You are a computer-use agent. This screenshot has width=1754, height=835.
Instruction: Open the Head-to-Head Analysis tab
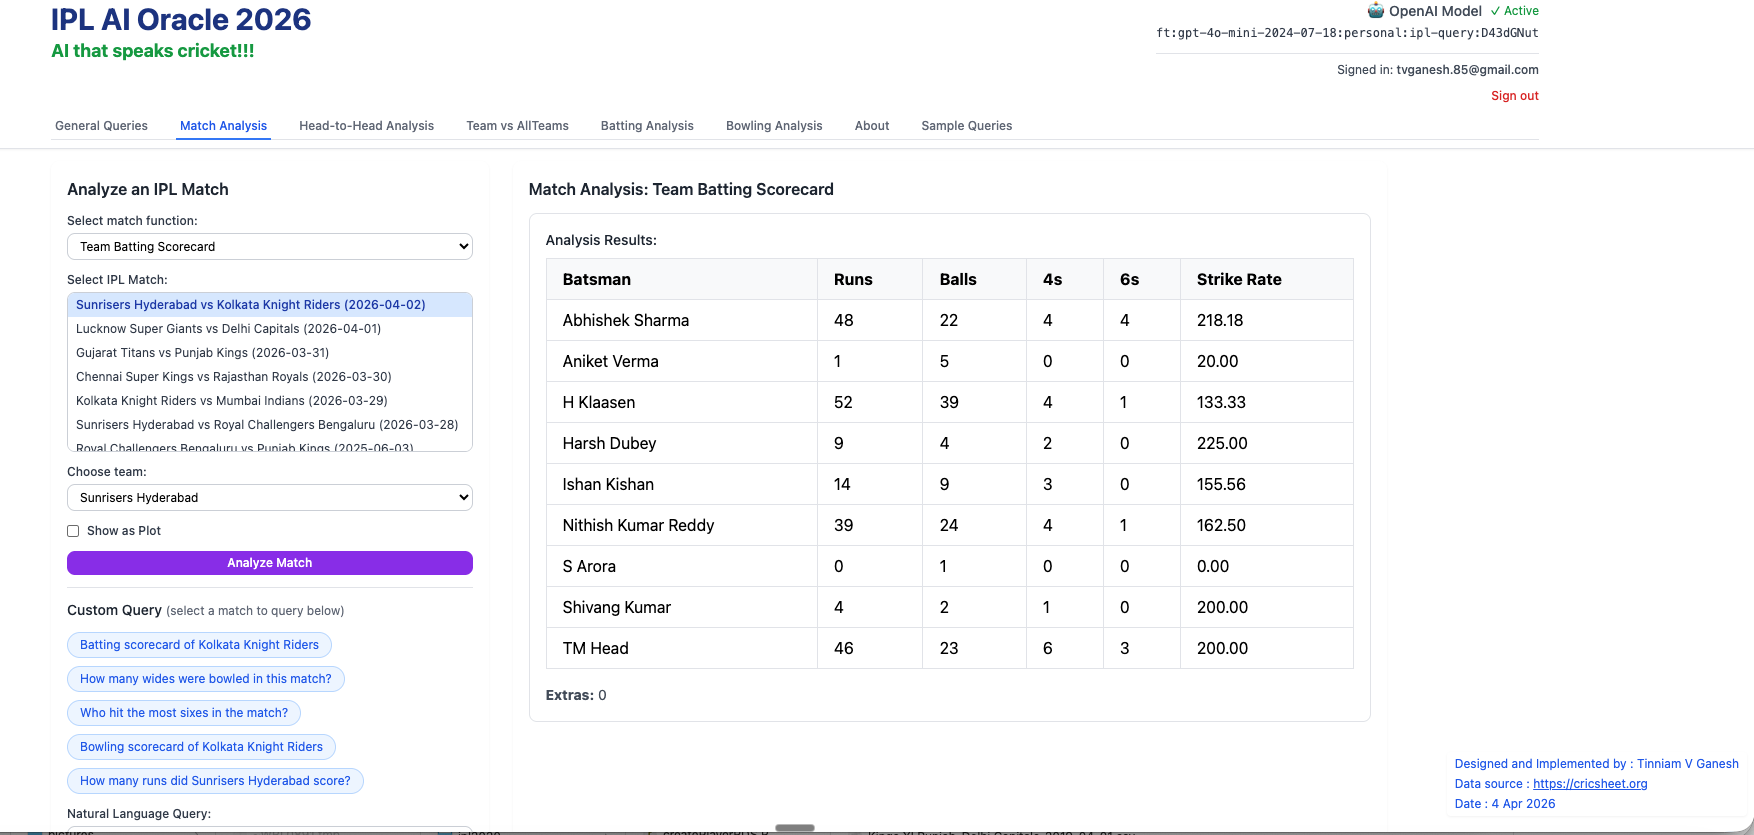point(366,126)
